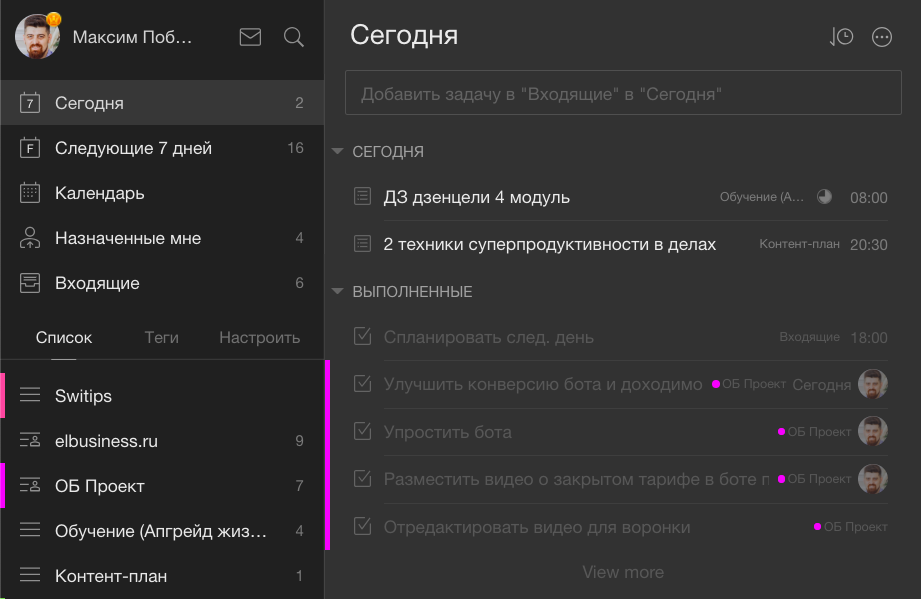The width and height of the screenshot is (921, 599).
Task: Select the 'Сегодня' calendar icon in sidebar
Action: pos(28,102)
